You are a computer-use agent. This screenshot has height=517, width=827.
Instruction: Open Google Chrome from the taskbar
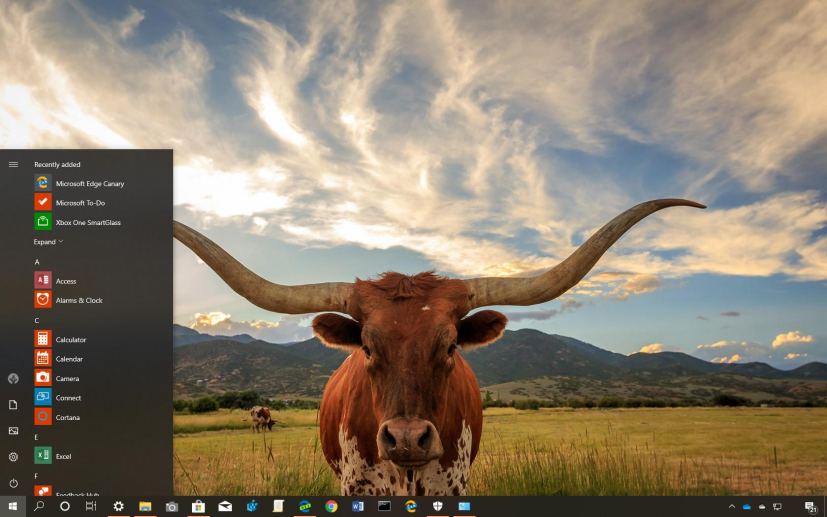click(331, 507)
